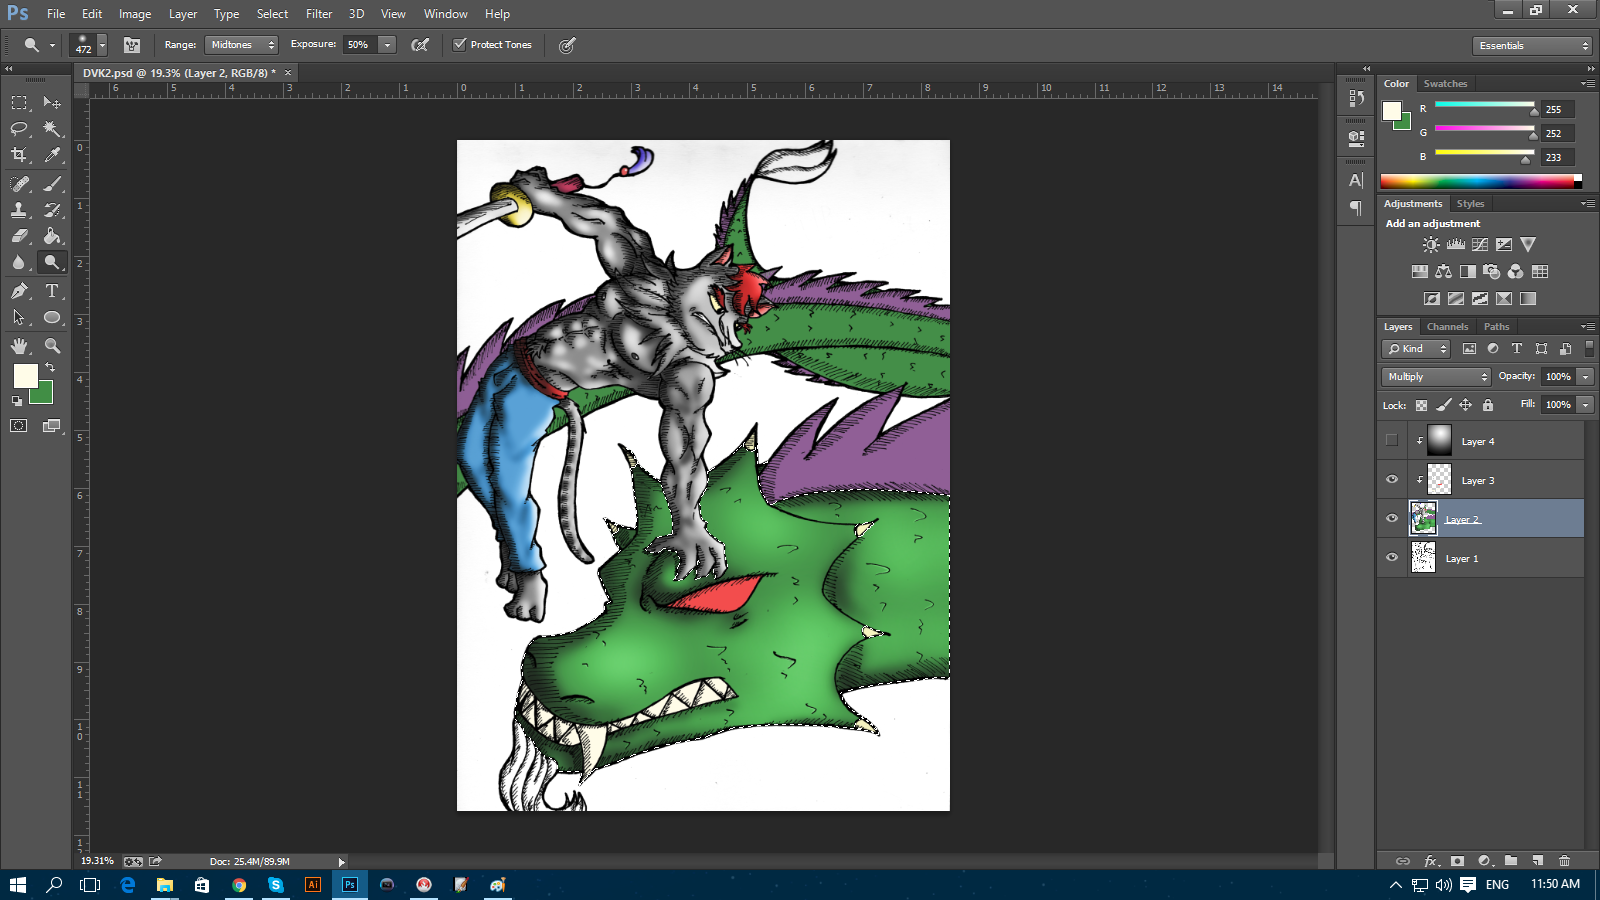Open the Multiply blend mode dropdown
Image resolution: width=1600 pixels, height=900 pixels.
click(1436, 377)
